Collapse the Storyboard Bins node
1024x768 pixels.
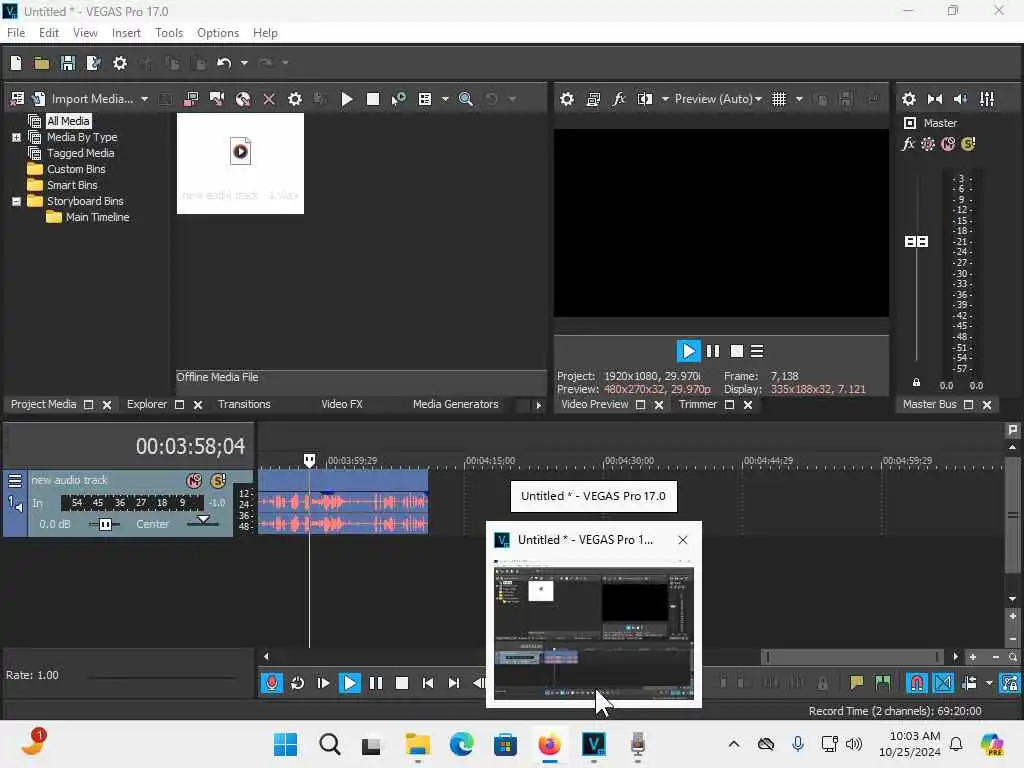[x=16, y=201]
